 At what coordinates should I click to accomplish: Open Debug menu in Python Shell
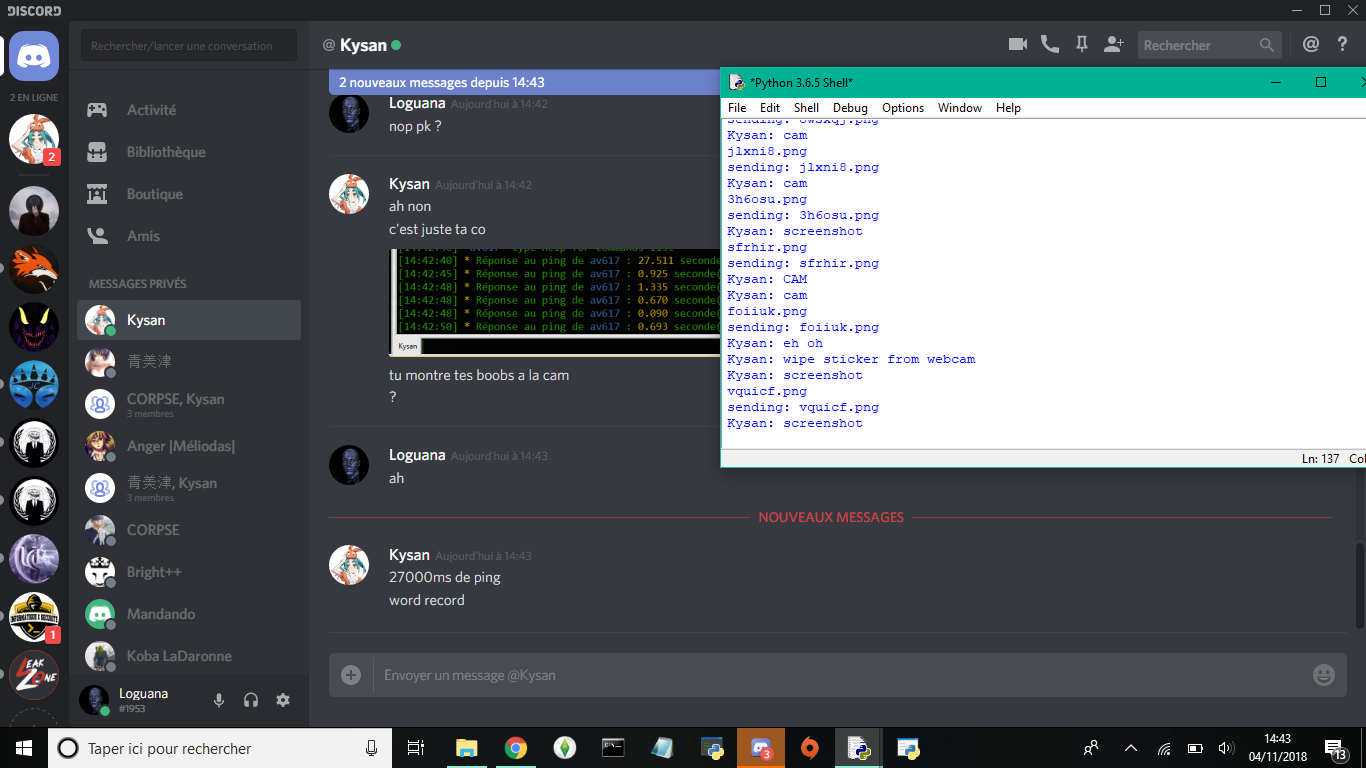[x=850, y=108]
